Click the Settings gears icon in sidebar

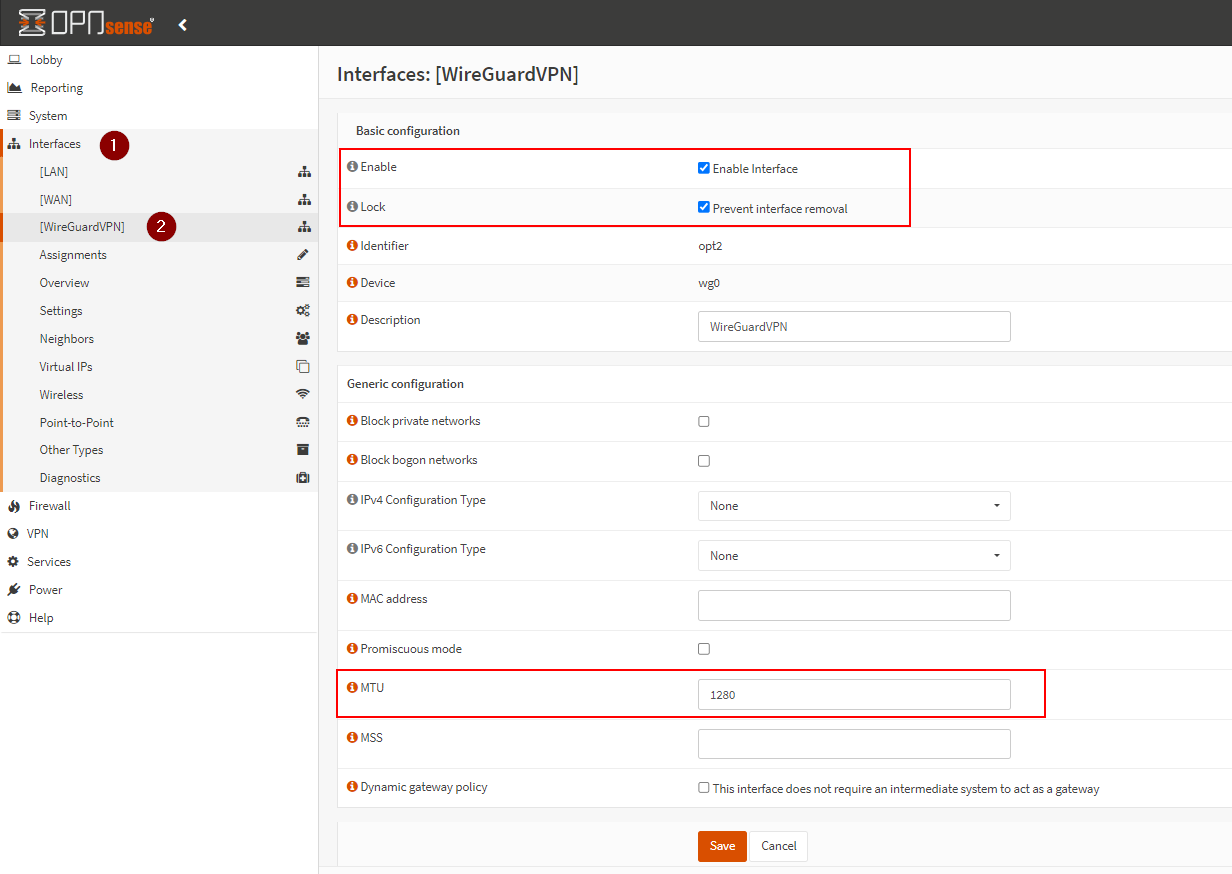pos(303,311)
